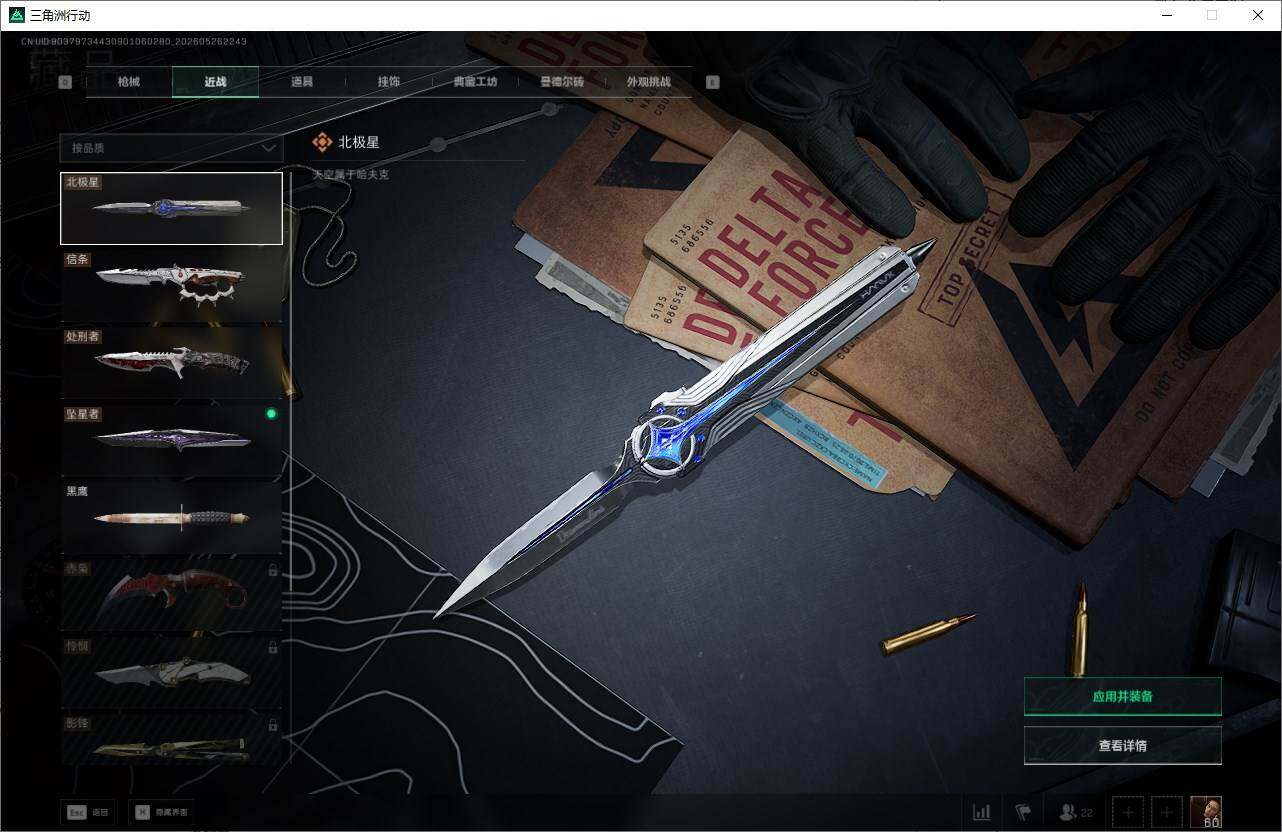The image size is (1282, 832).
Task: Click the first empty squad slot plus
Action: coord(1128,812)
